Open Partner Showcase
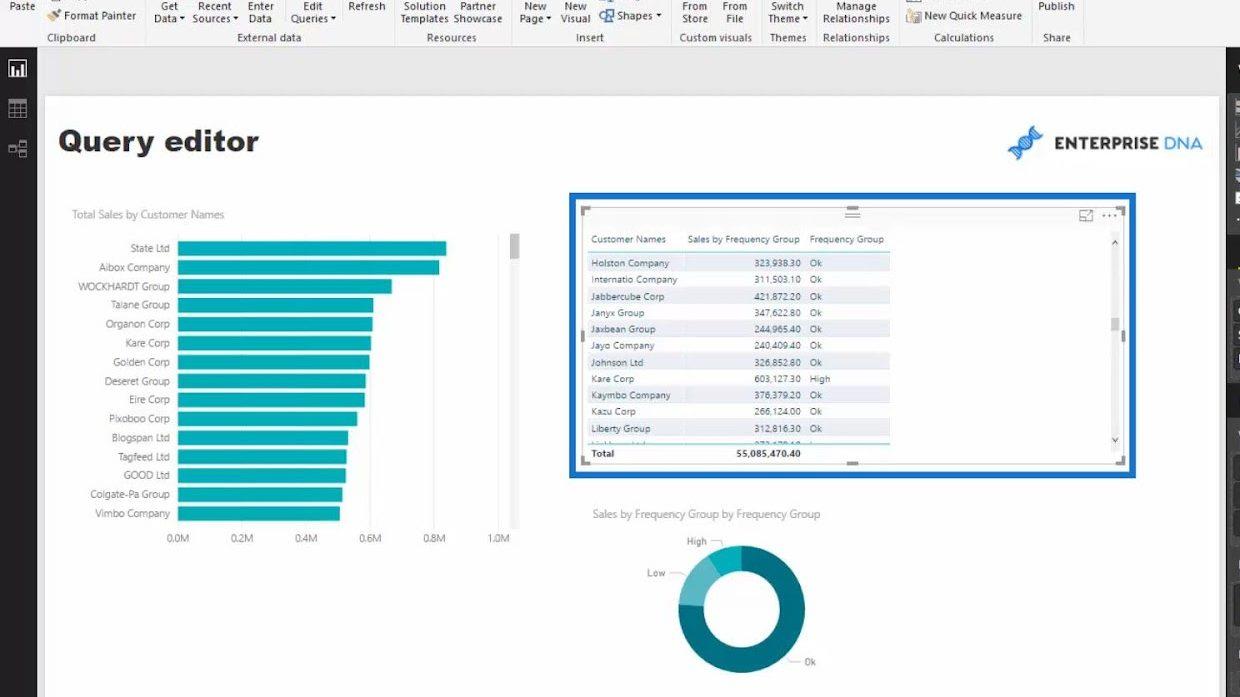 coord(478,12)
